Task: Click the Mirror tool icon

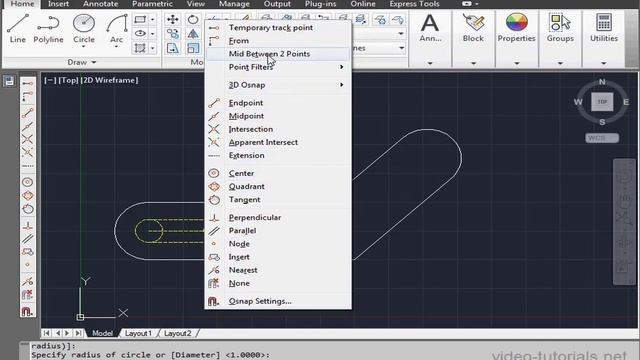Action: tap(193, 33)
